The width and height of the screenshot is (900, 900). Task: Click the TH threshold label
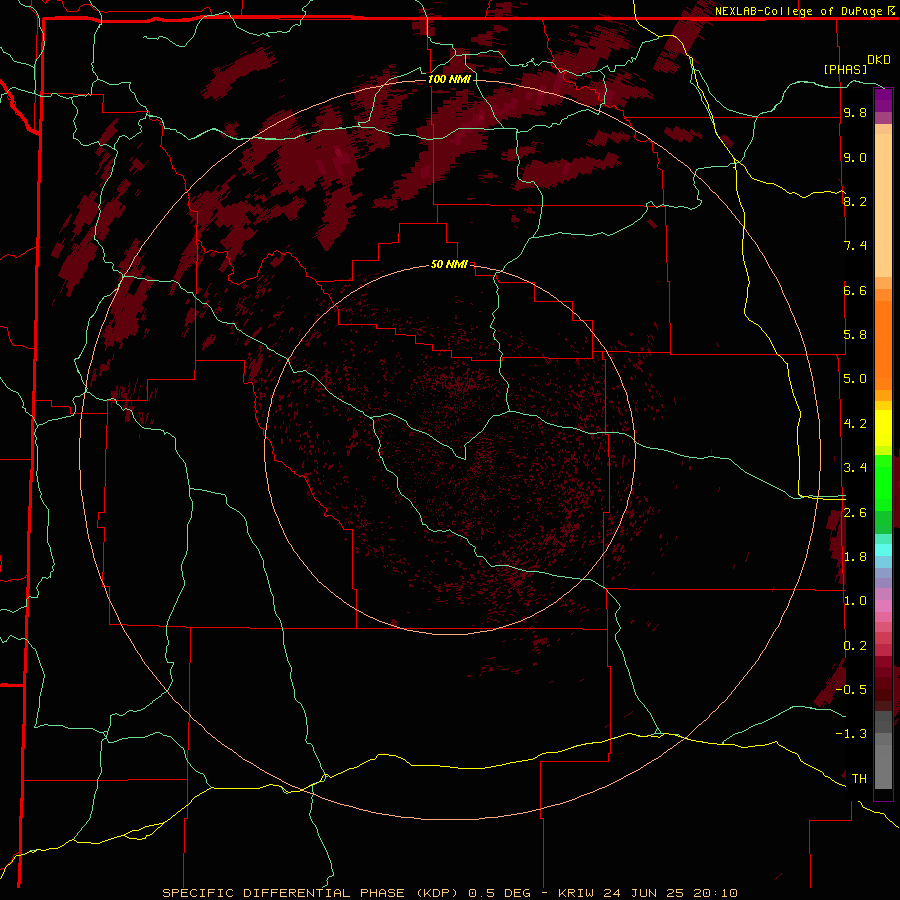pyautogui.click(x=859, y=779)
